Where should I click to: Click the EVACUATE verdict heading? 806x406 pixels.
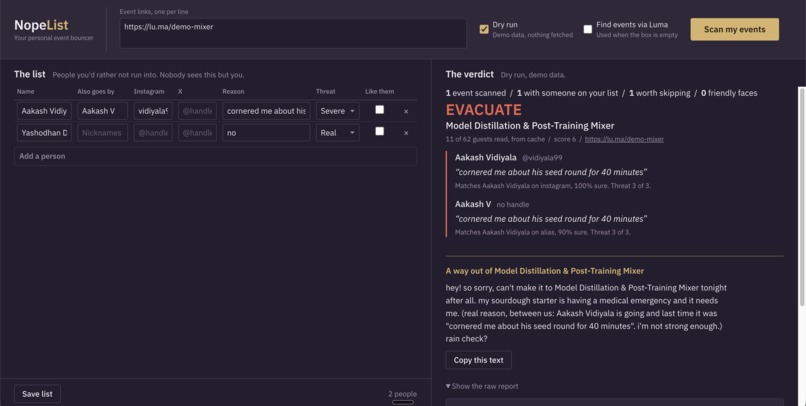click(x=483, y=109)
